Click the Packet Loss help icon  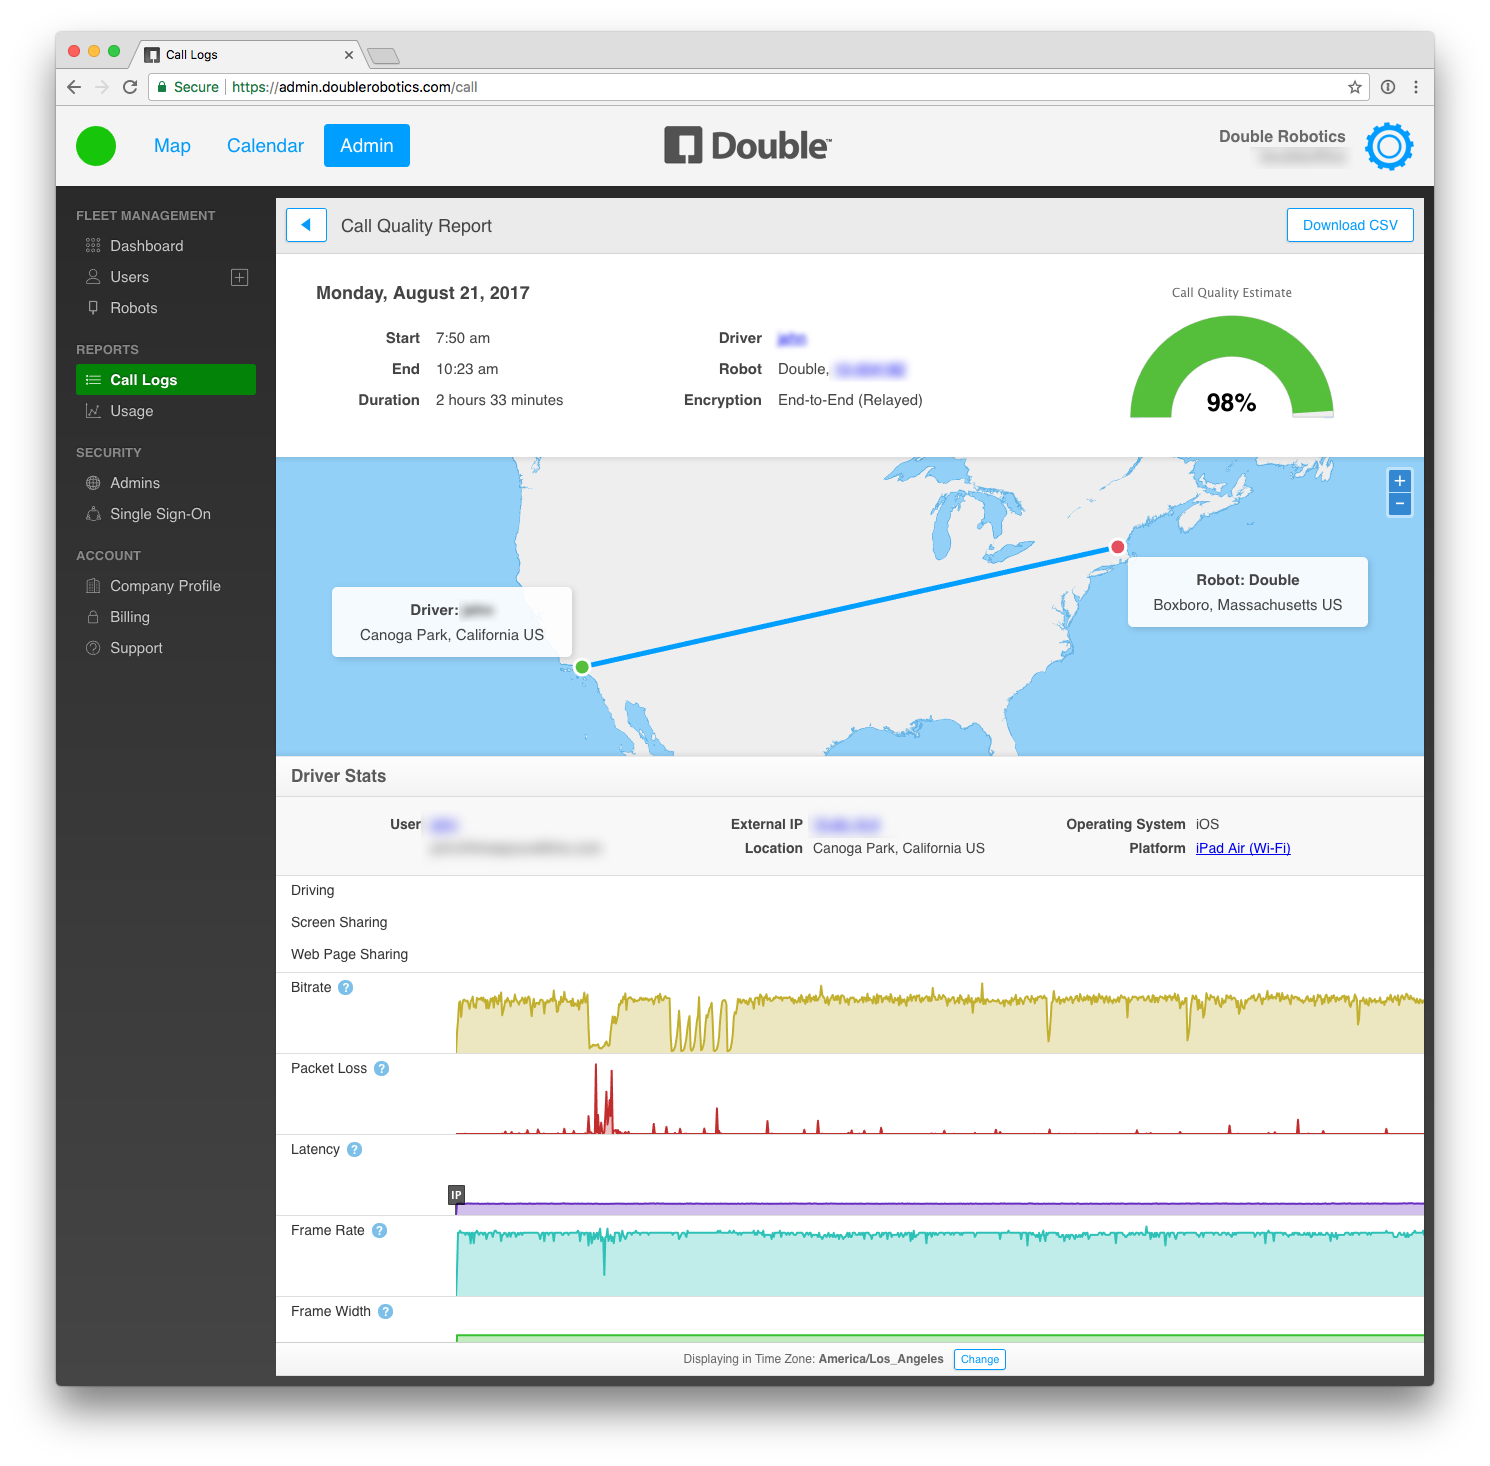pyautogui.click(x=381, y=1069)
